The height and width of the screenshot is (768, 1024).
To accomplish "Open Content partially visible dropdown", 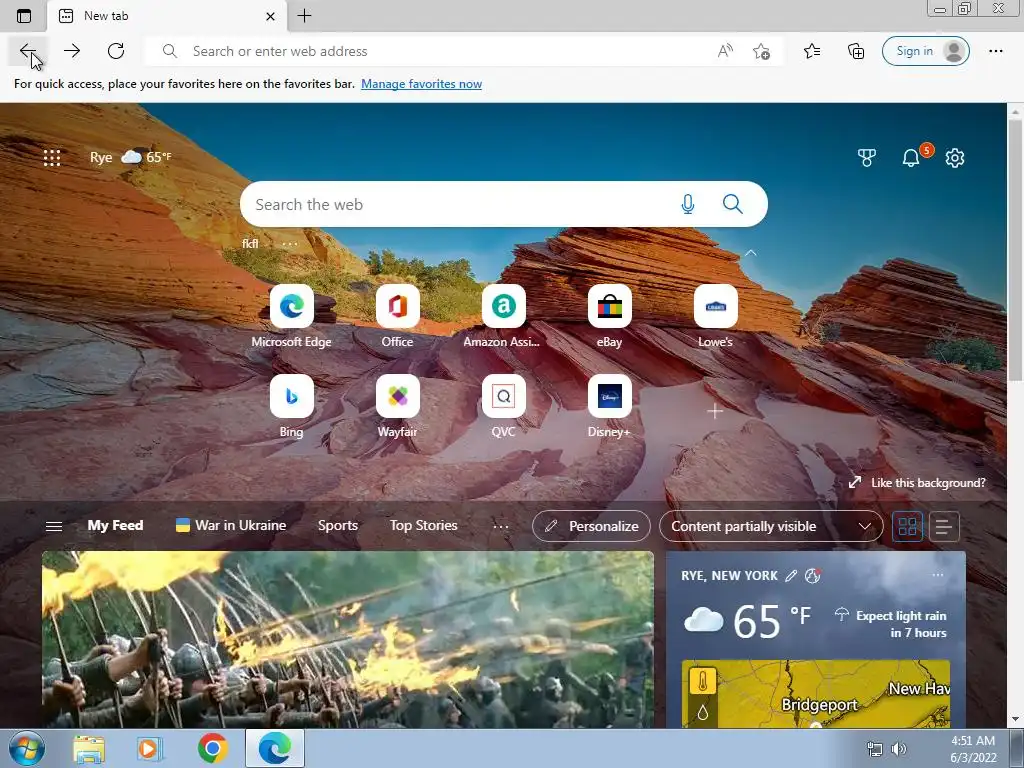I will [771, 526].
